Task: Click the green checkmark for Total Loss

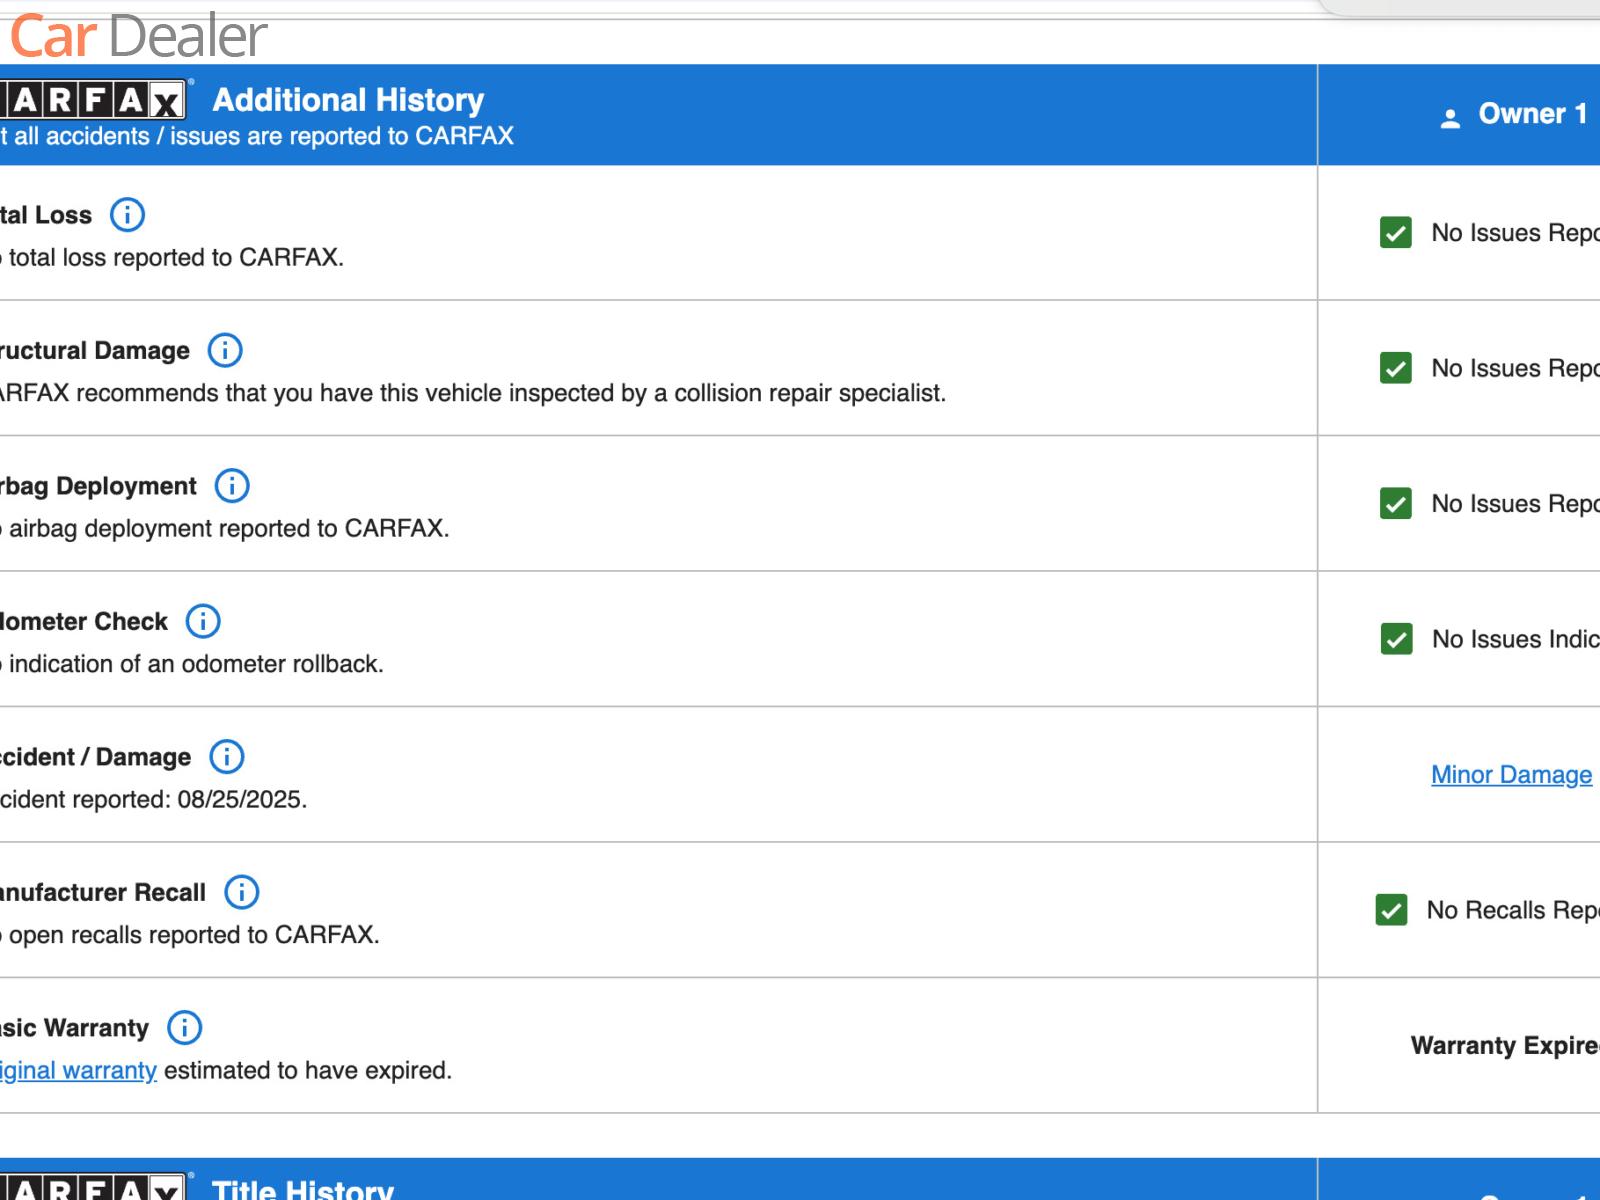Action: [1395, 232]
